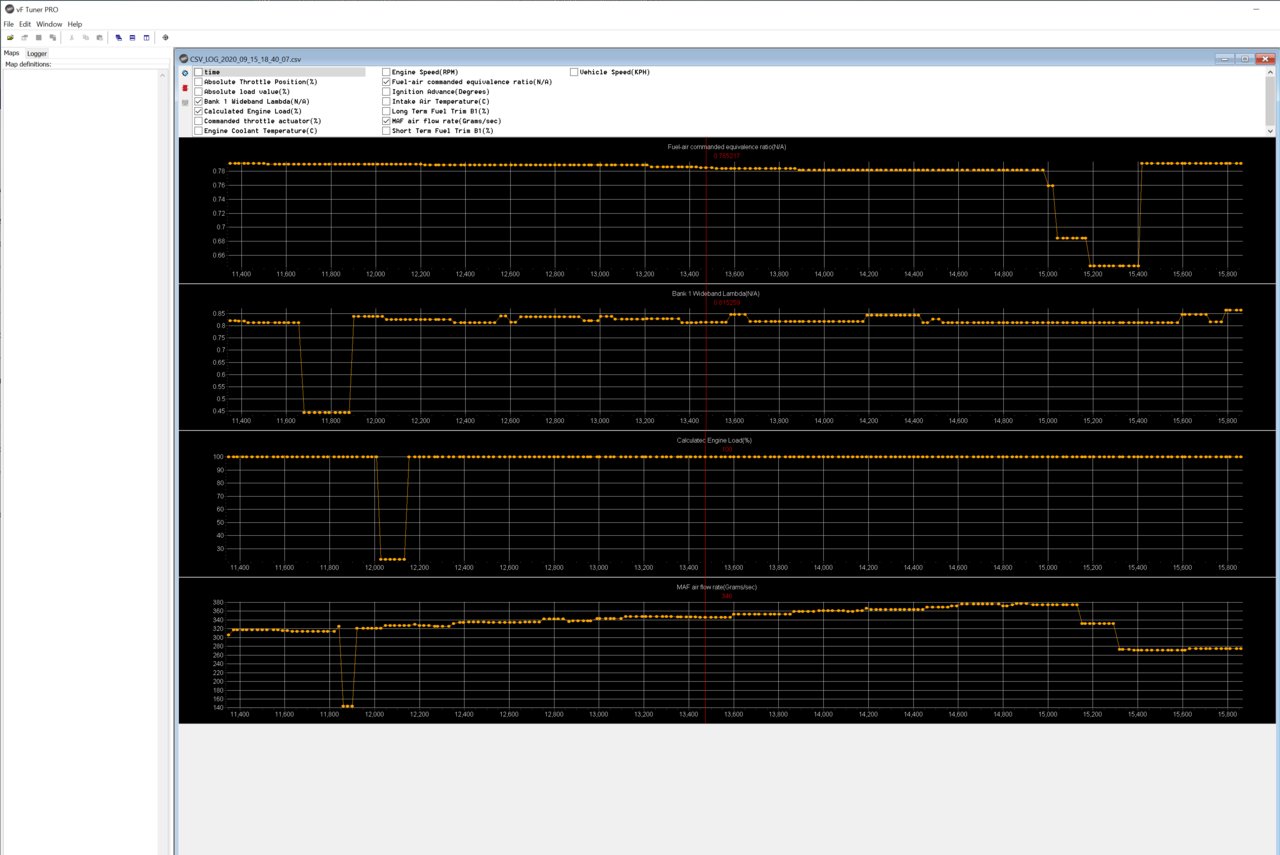Screen dimensions: 1280x855
Task: Click the Copy toolbar icon
Action: coord(86,37)
